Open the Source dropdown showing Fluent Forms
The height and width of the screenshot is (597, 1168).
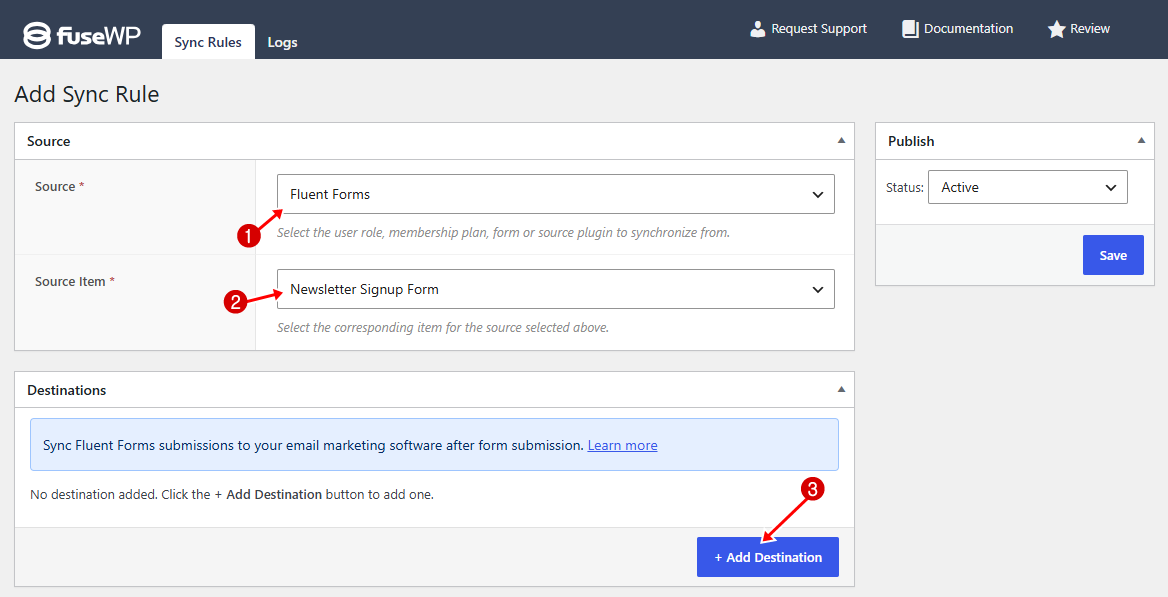556,194
